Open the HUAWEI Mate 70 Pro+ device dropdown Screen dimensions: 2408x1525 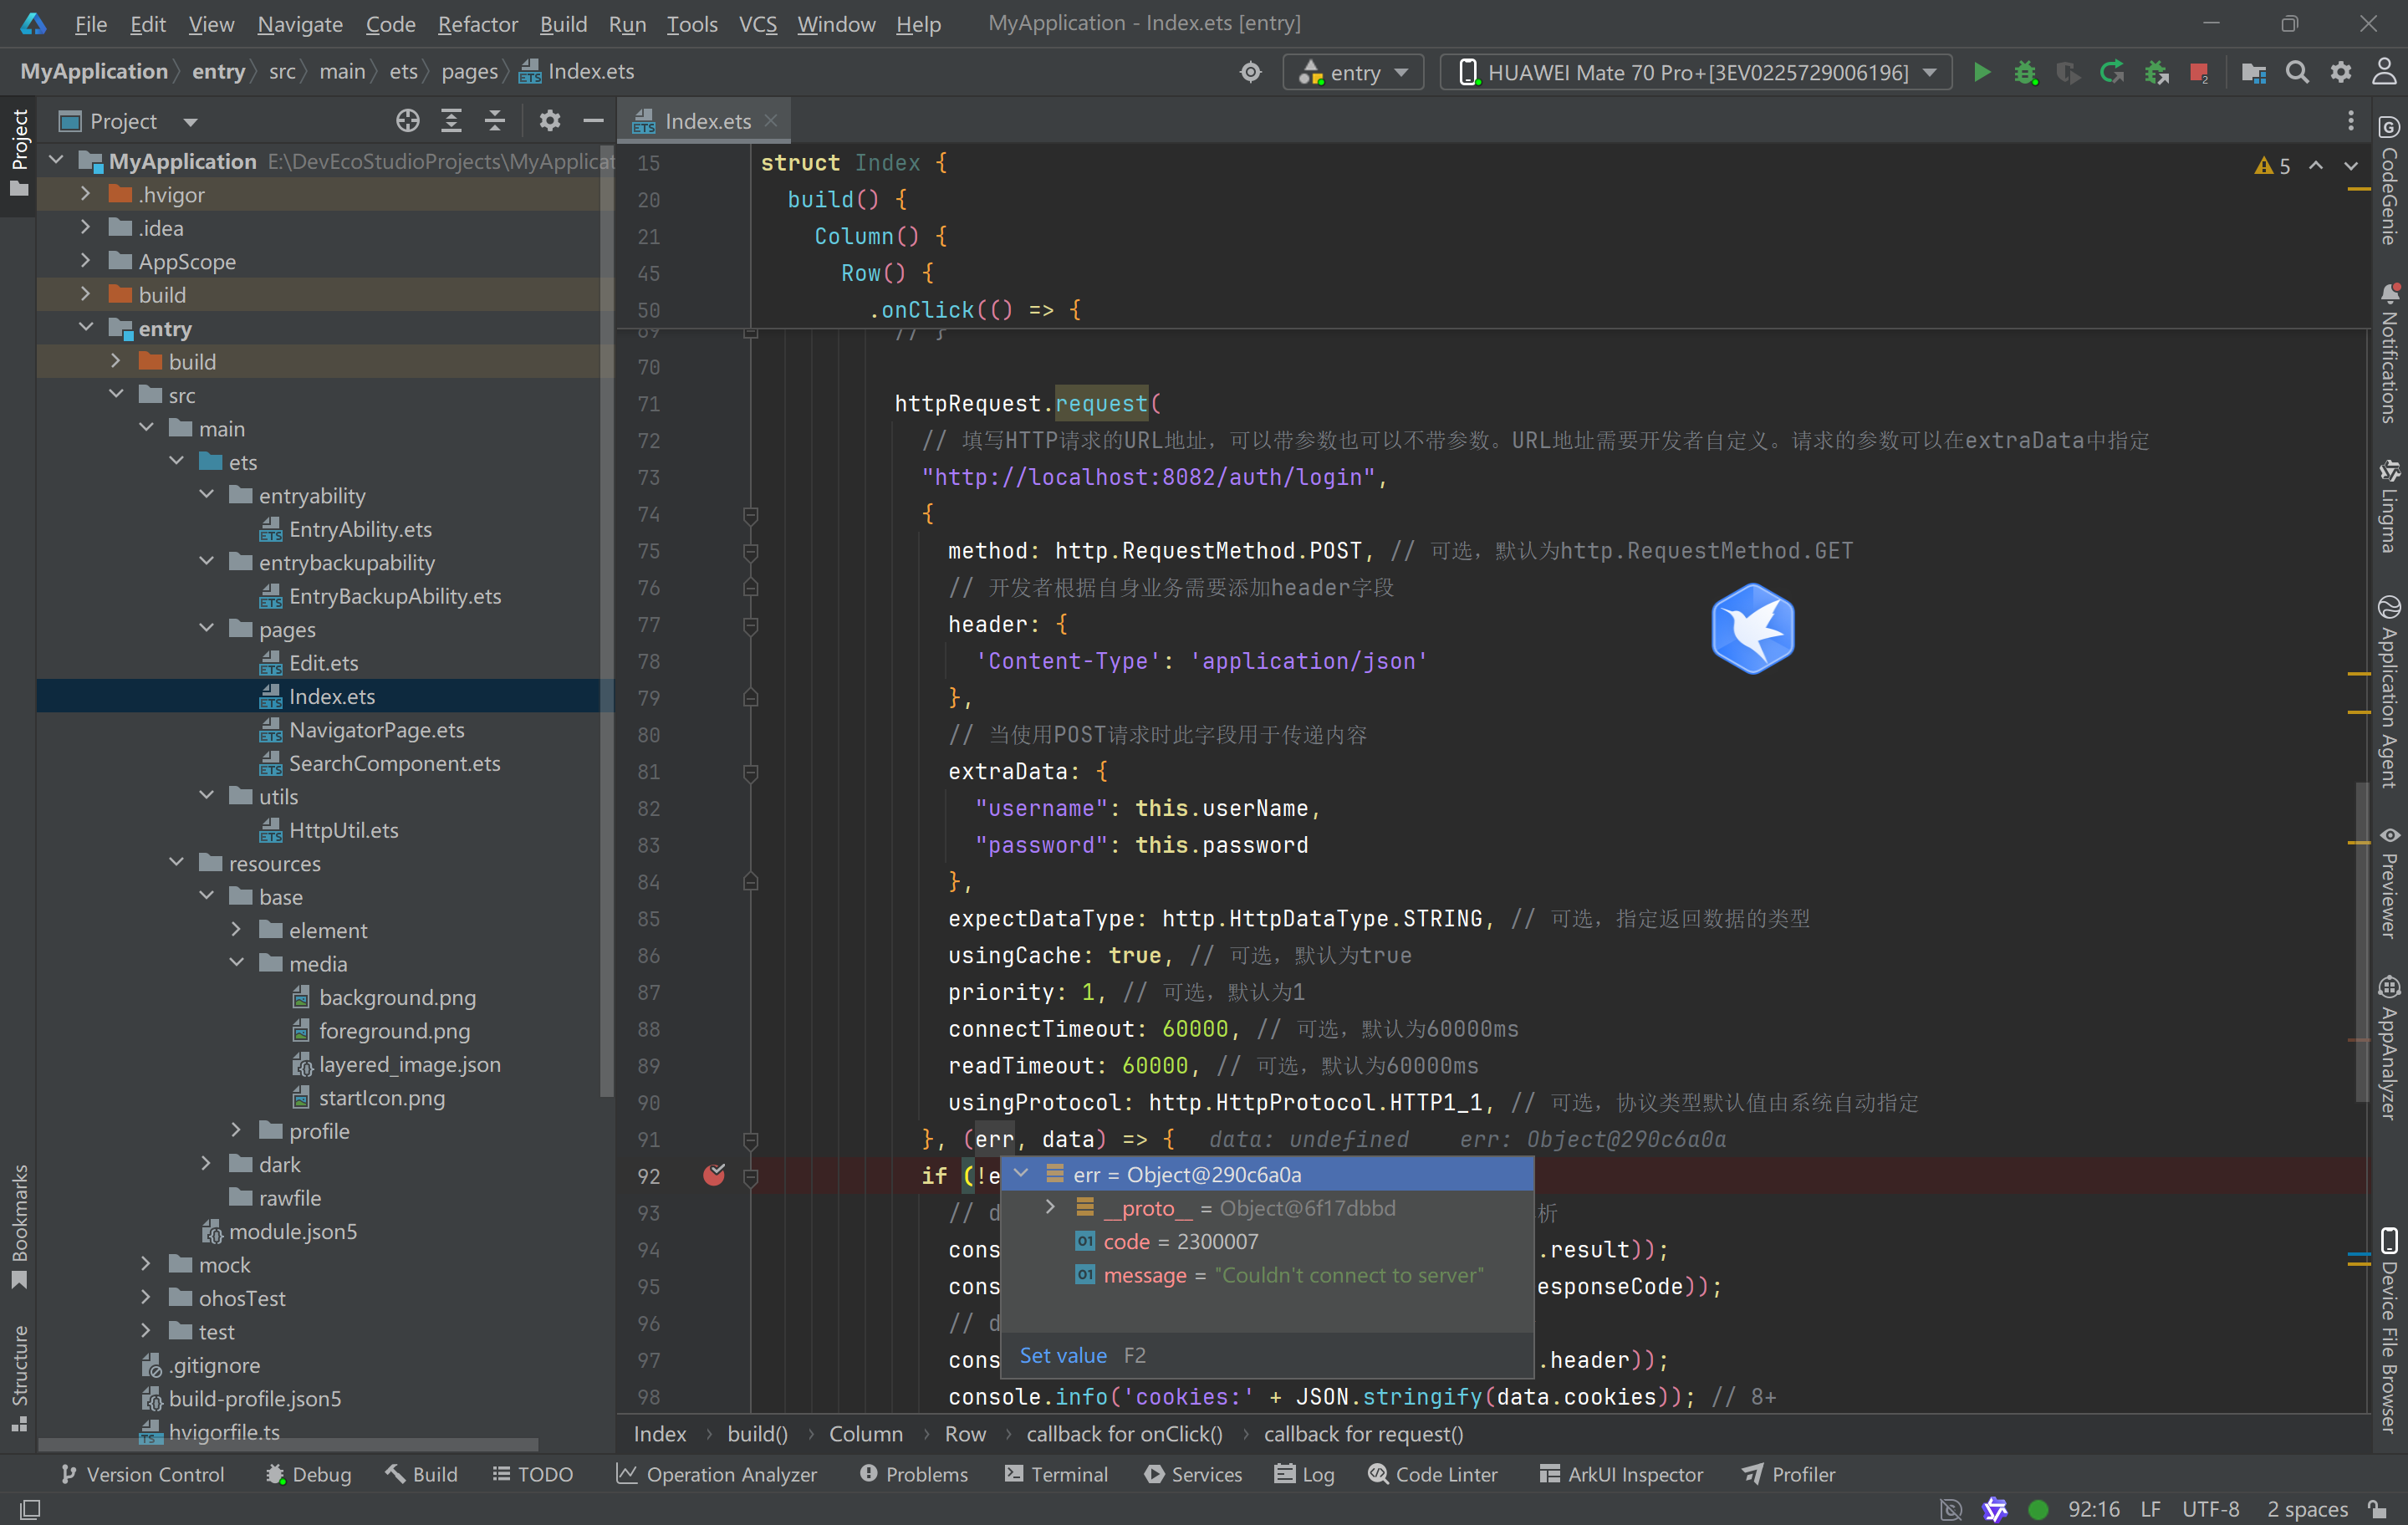coord(1697,72)
